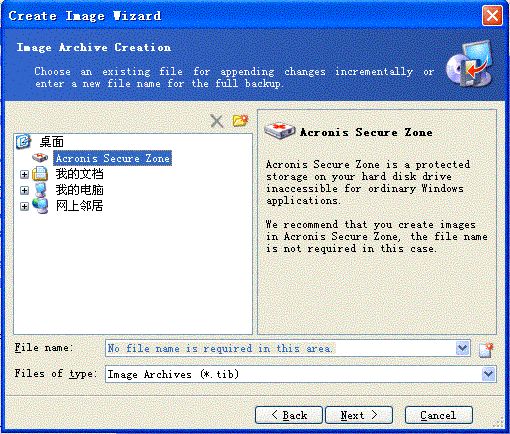Click the 我的文档 folder icon
The image size is (510, 434).
40,174
